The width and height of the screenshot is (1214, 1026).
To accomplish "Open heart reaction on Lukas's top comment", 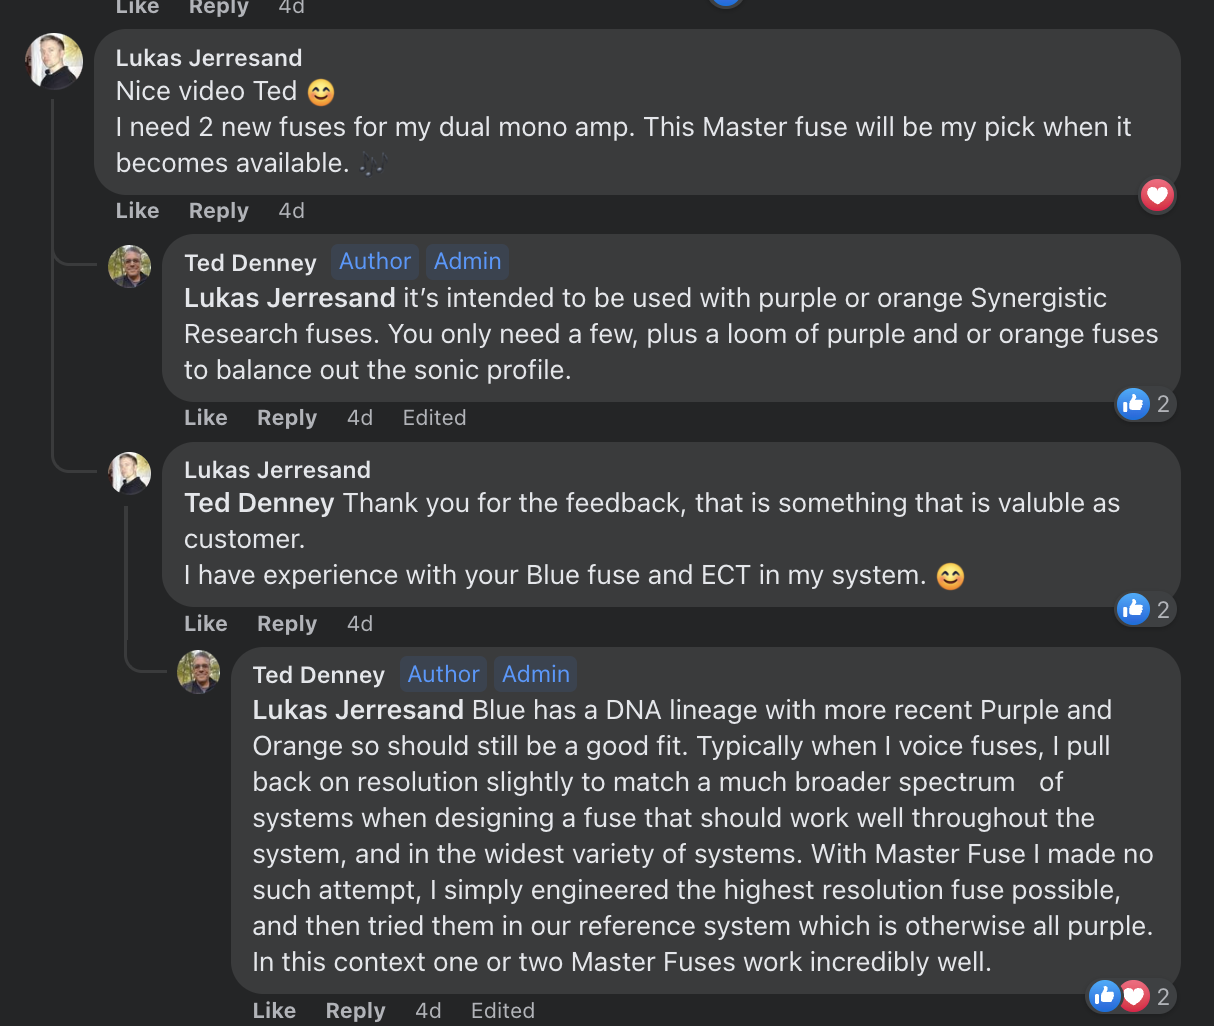I will [x=1157, y=195].
